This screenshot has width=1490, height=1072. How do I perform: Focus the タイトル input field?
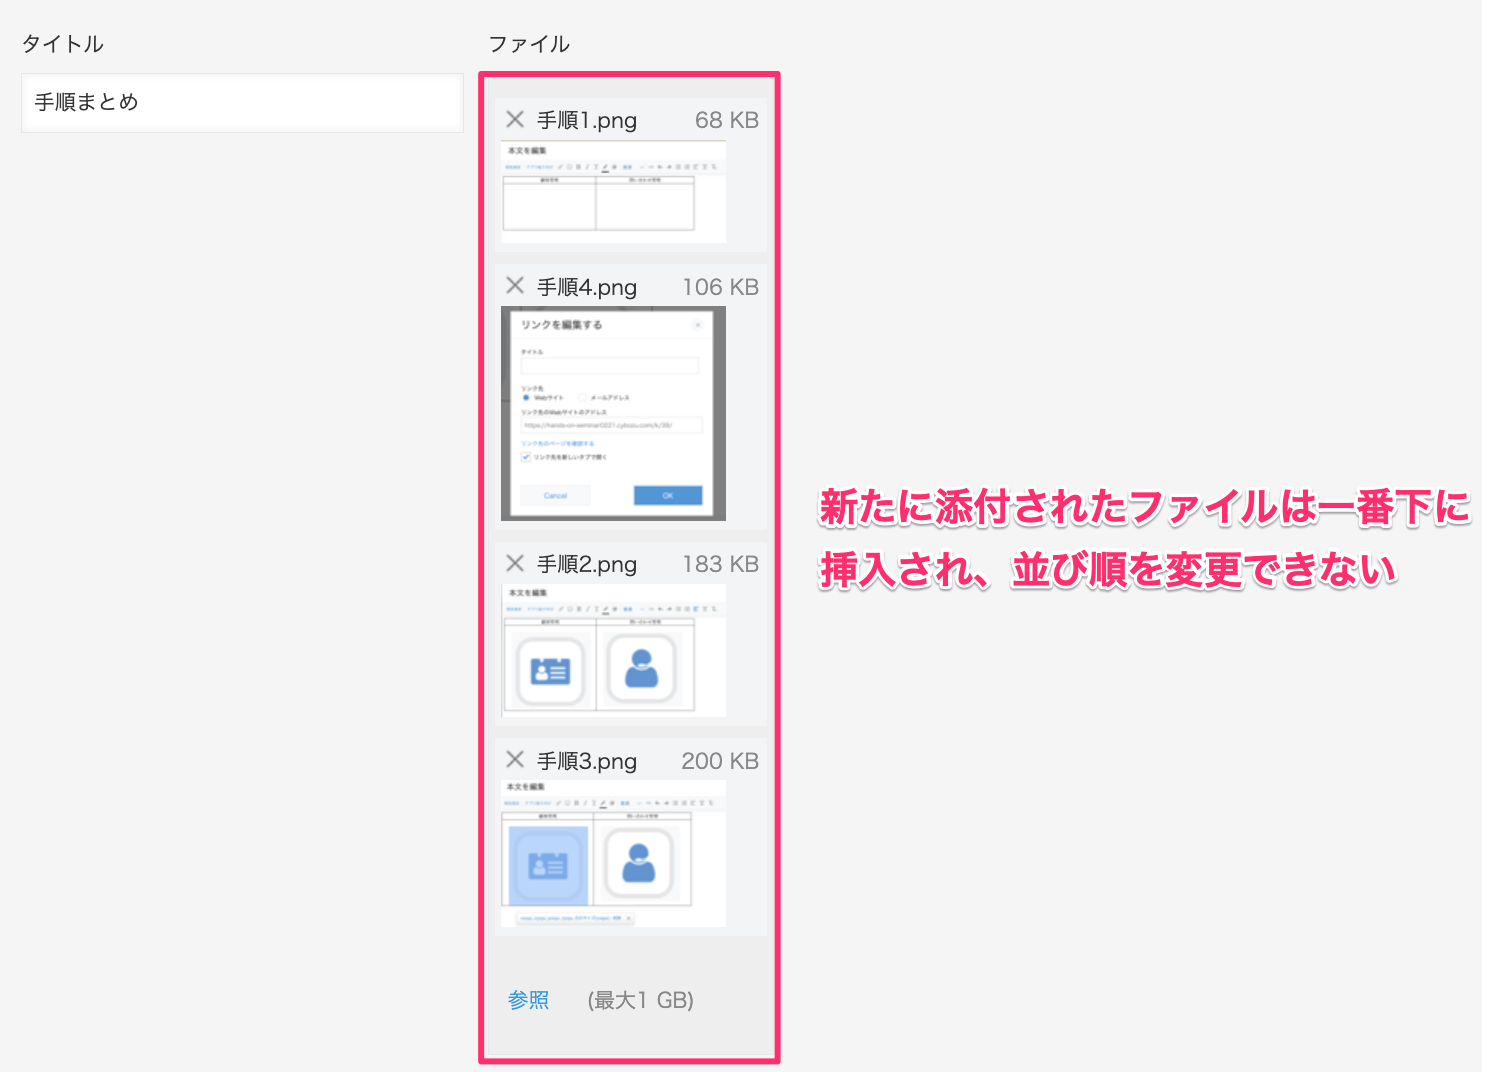pos(242,102)
